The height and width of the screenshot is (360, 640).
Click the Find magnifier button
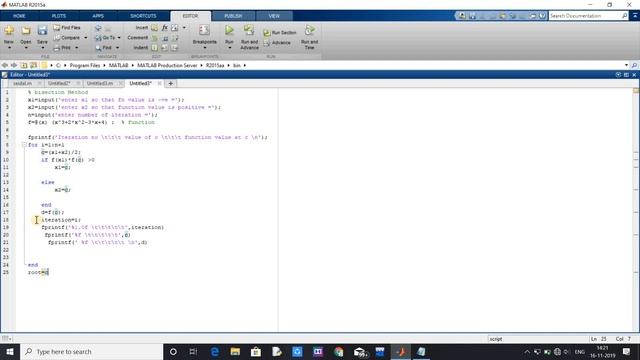(x=103, y=48)
